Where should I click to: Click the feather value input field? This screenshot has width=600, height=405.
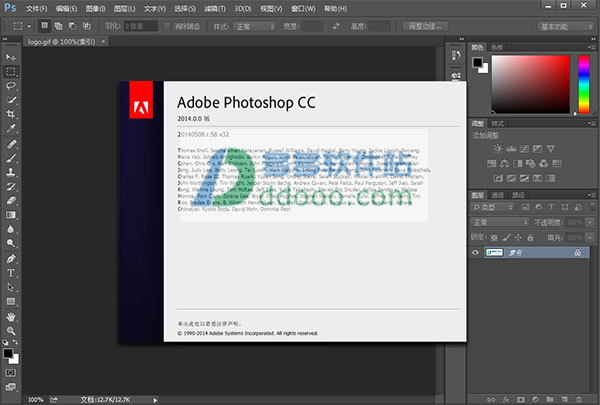coord(140,26)
